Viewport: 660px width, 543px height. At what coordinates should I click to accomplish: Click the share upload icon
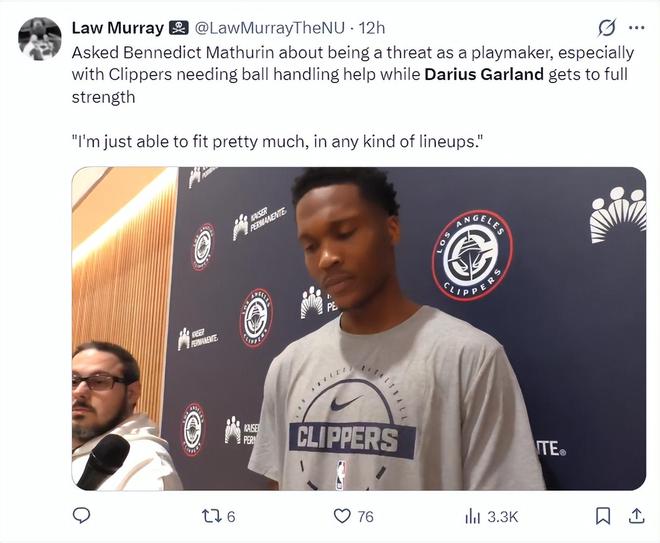(636, 516)
